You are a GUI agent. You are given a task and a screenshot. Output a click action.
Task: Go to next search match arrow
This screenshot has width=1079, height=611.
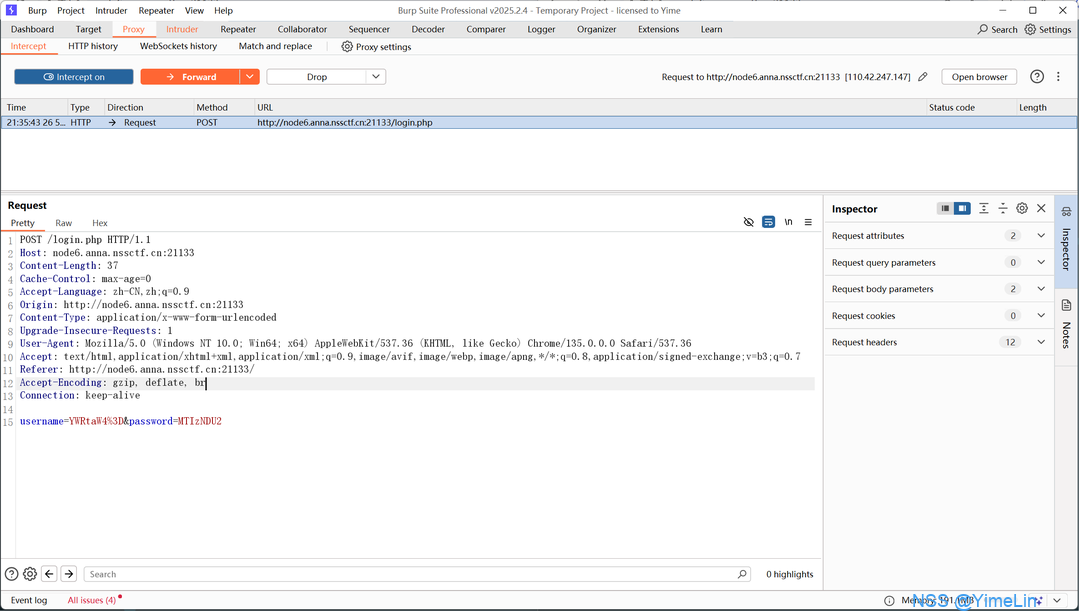pyautogui.click(x=69, y=574)
